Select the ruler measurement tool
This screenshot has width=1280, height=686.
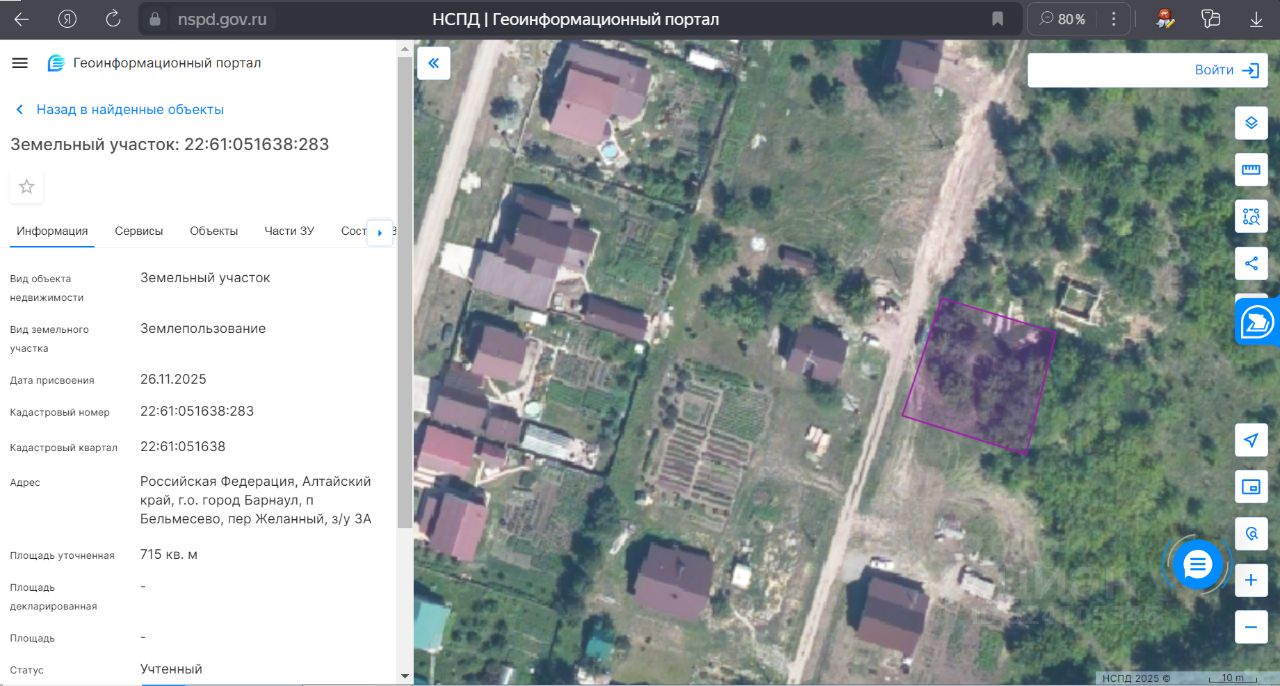(1251, 170)
